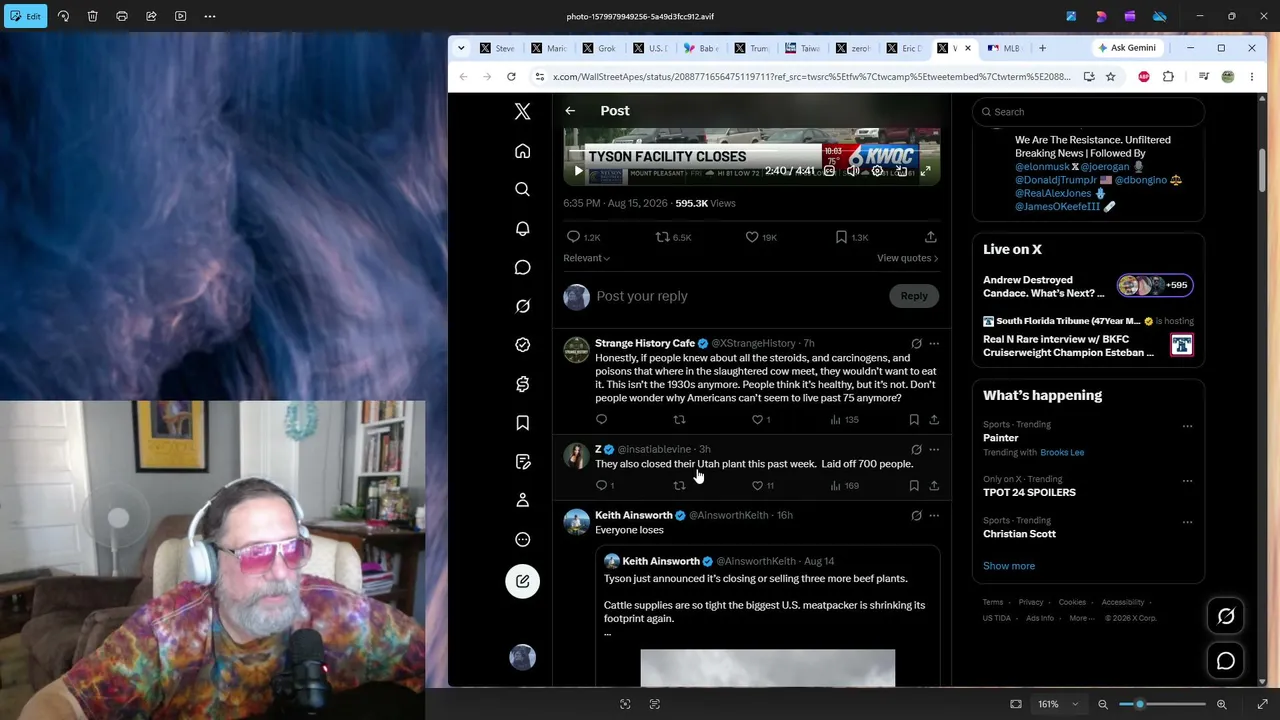Switch to the Steve browser tab
The width and height of the screenshot is (1280, 720).
(x=498, y=48)
